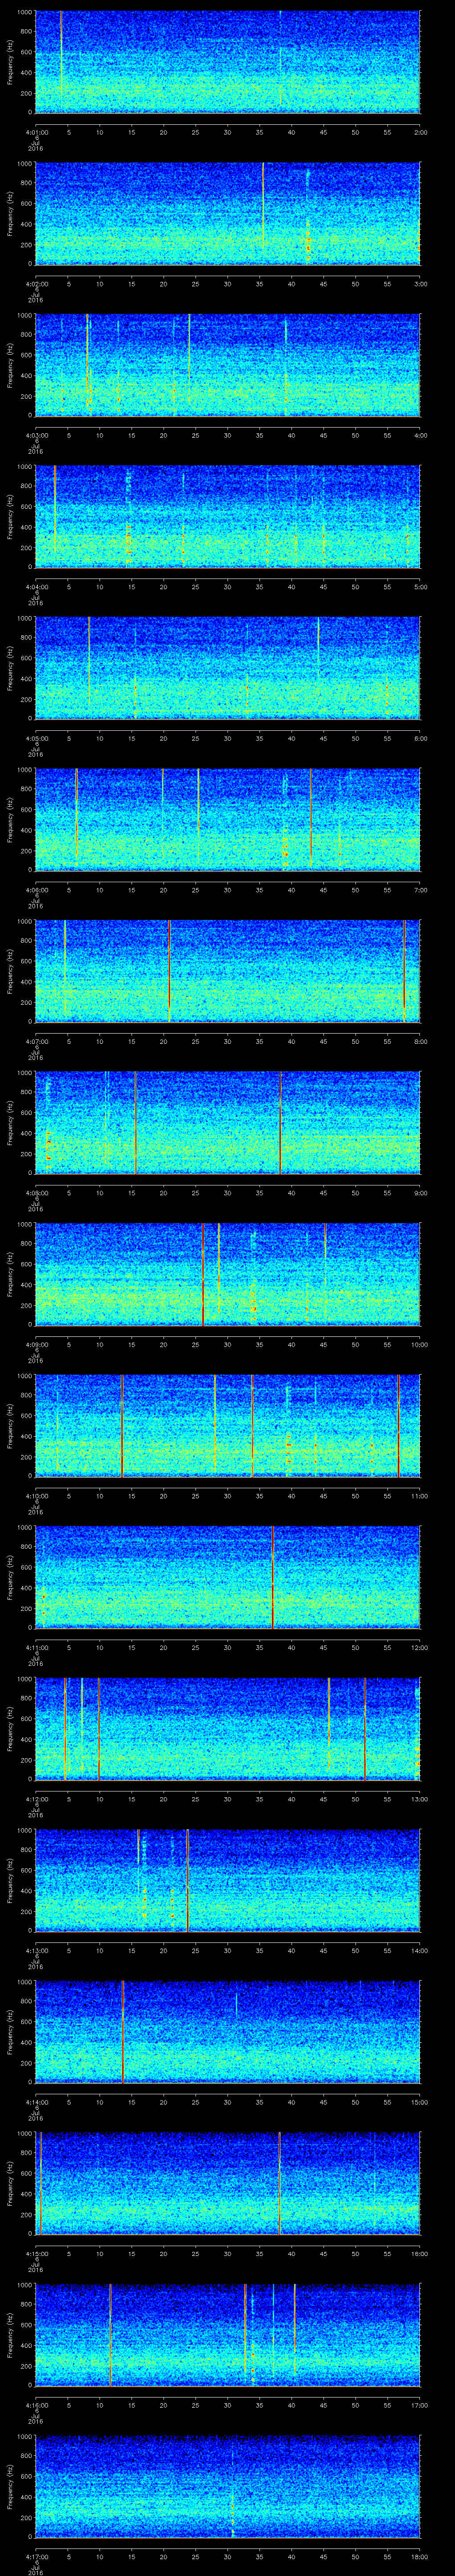The image size is (455, 2576).
Task: Pick the spectrogram panel starting at 4:09:00
Action: (x=228, y=1274)
